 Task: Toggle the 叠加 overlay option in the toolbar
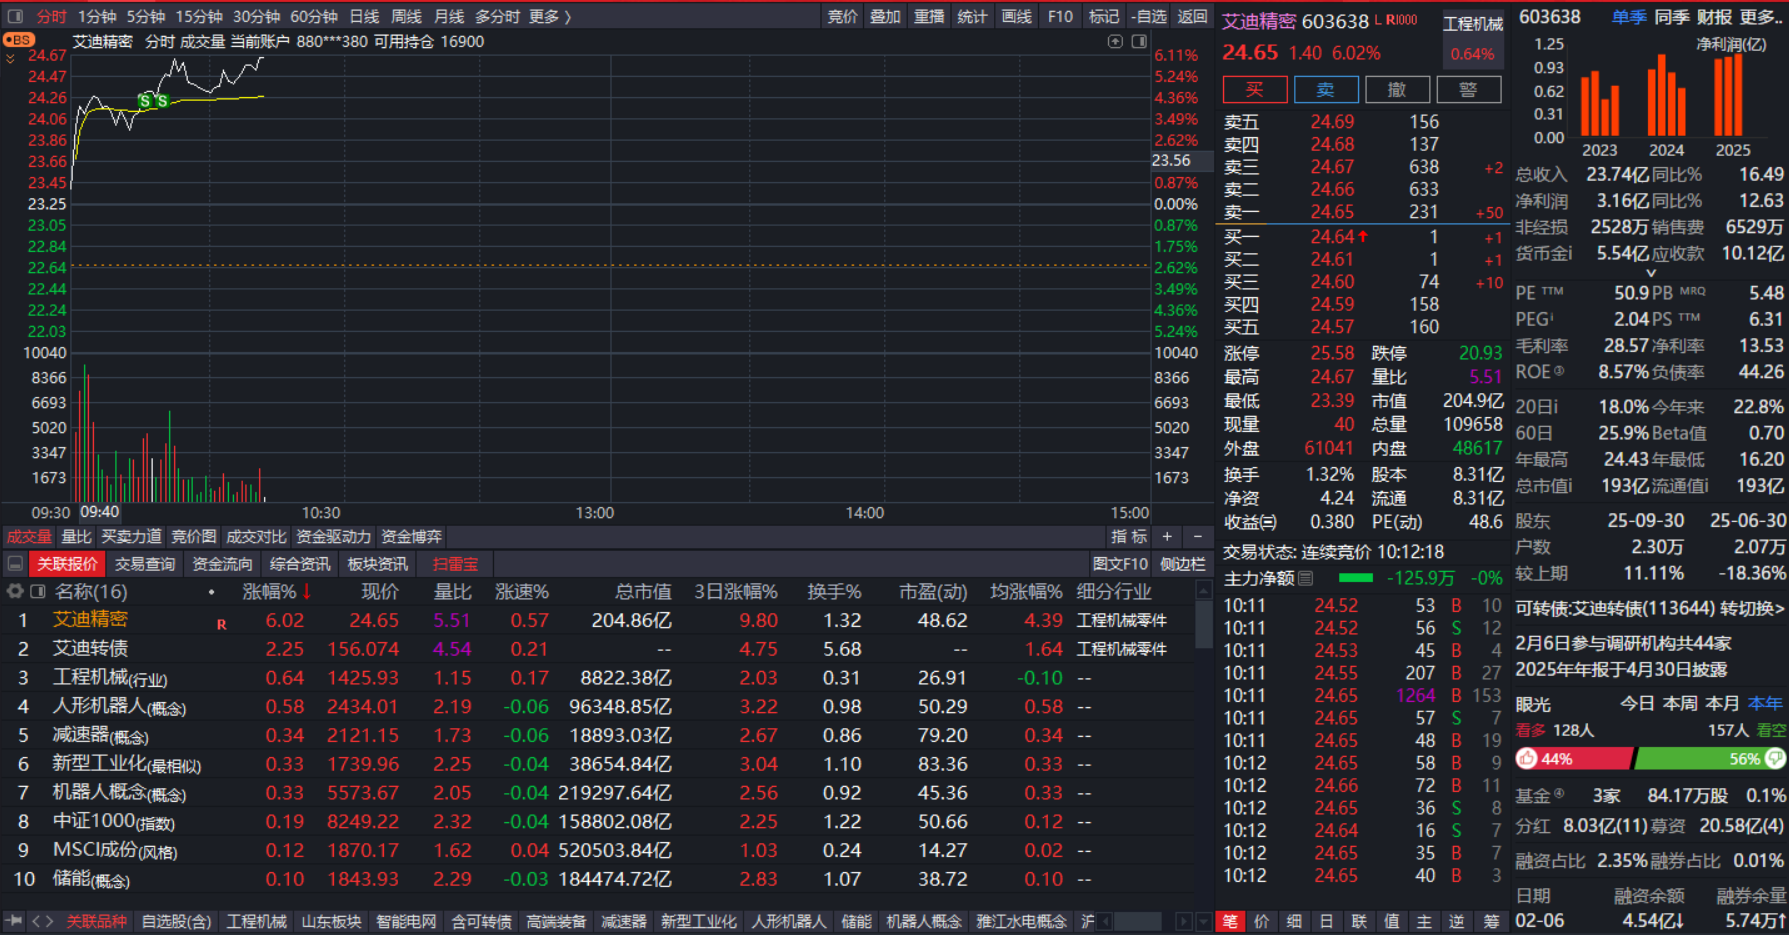point(885,16)
